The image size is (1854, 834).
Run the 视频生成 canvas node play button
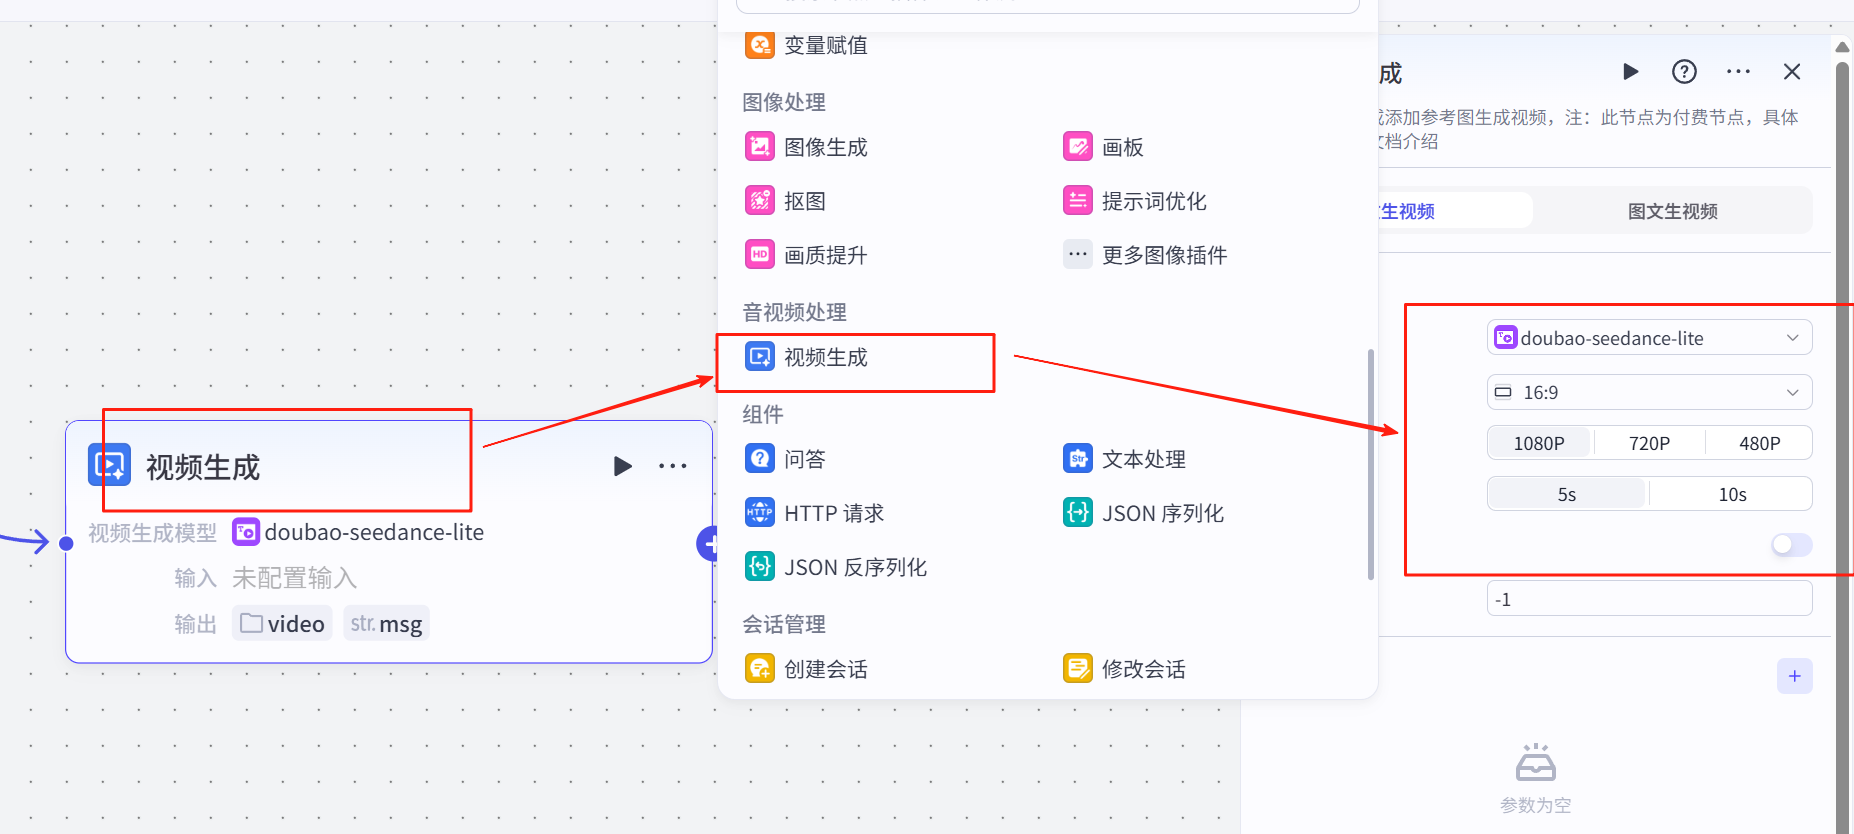tap(622, 466)
